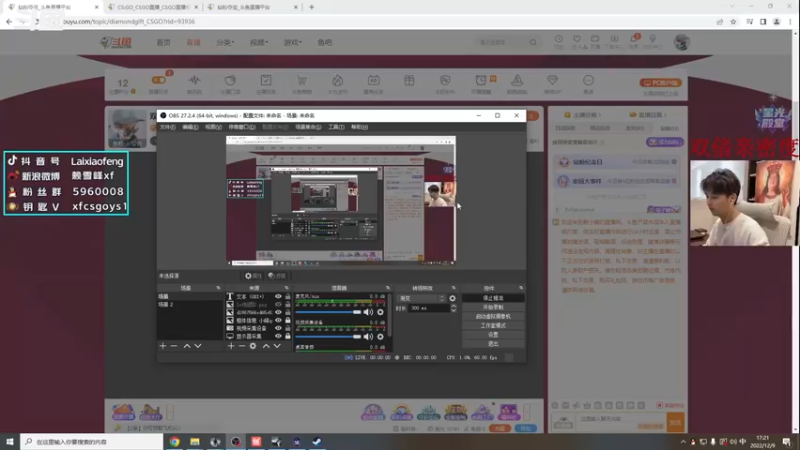Open OBS 设置 settings button

(x=493, y=335)
